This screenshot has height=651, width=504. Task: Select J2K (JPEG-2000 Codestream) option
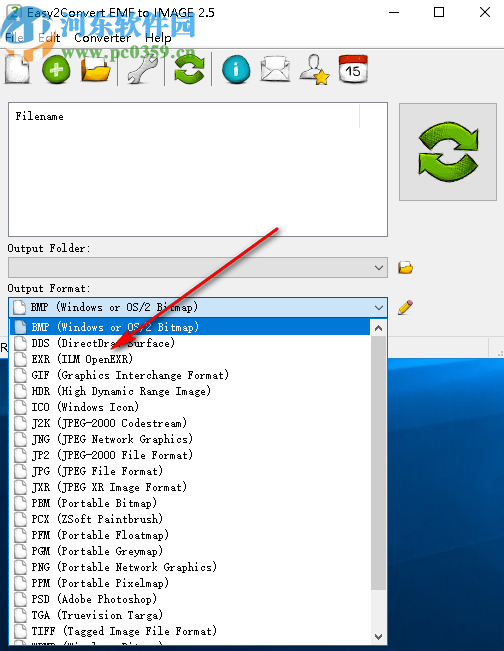pos(190,423)
